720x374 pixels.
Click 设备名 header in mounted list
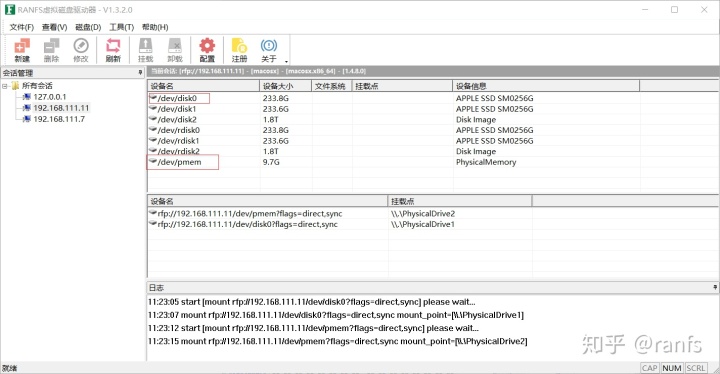[x=268, y=201]
